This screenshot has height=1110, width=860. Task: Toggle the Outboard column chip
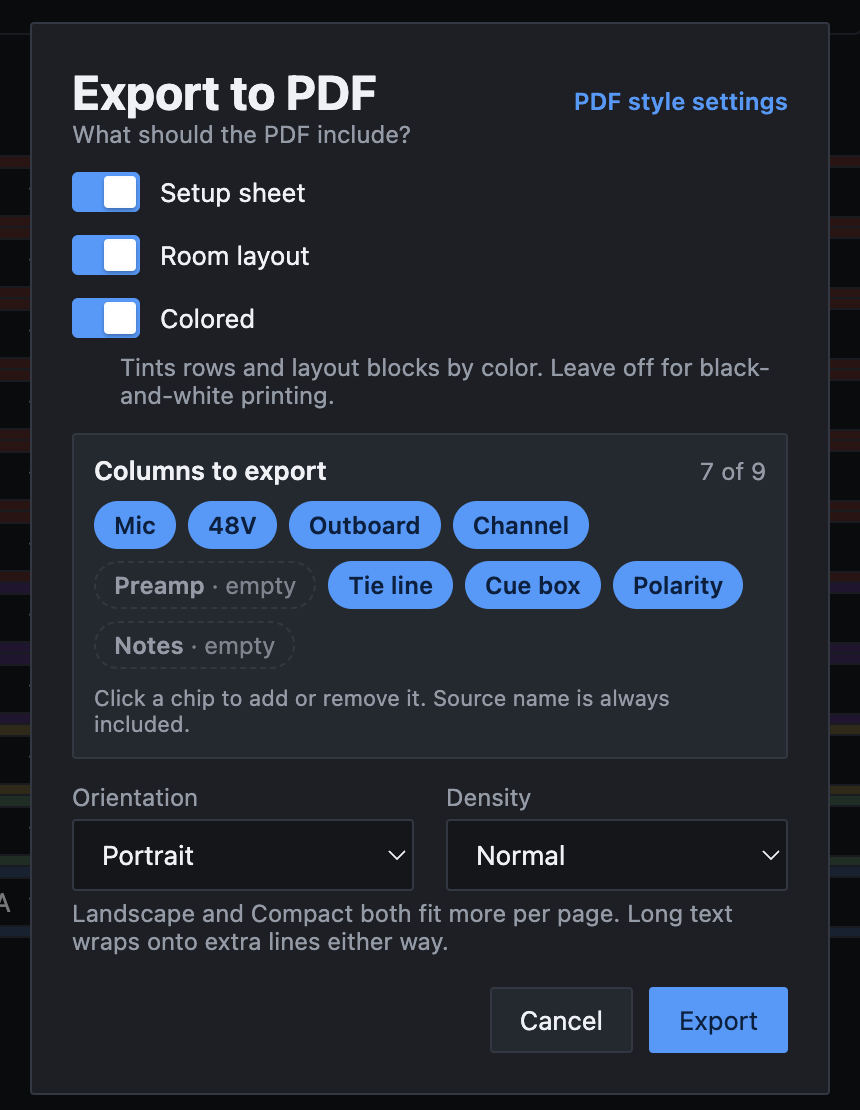tap(365, 525)
